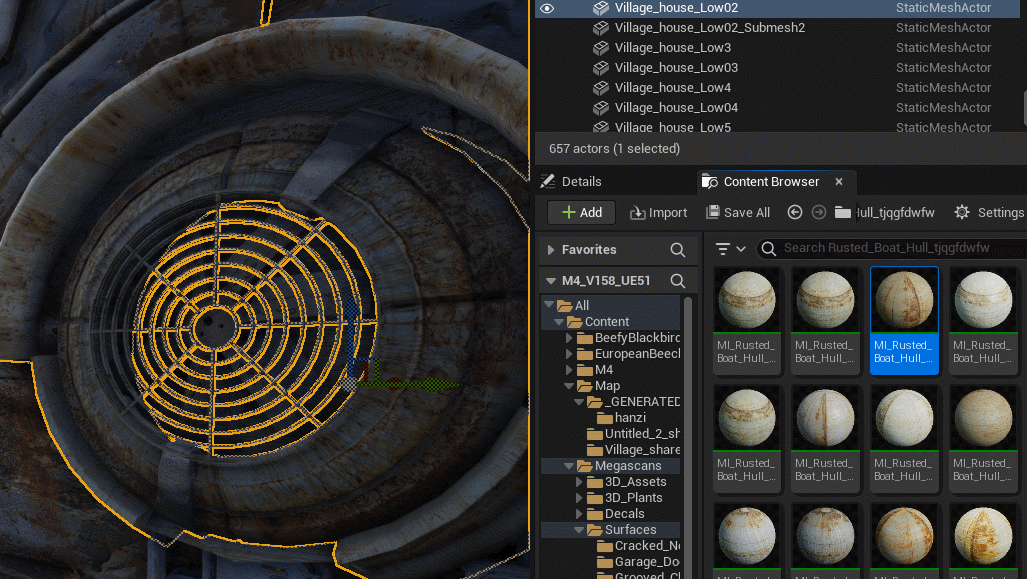Click the path folder icon in breadcrumb
This screenshot has width=1027, height=579.
pos(843,212)
